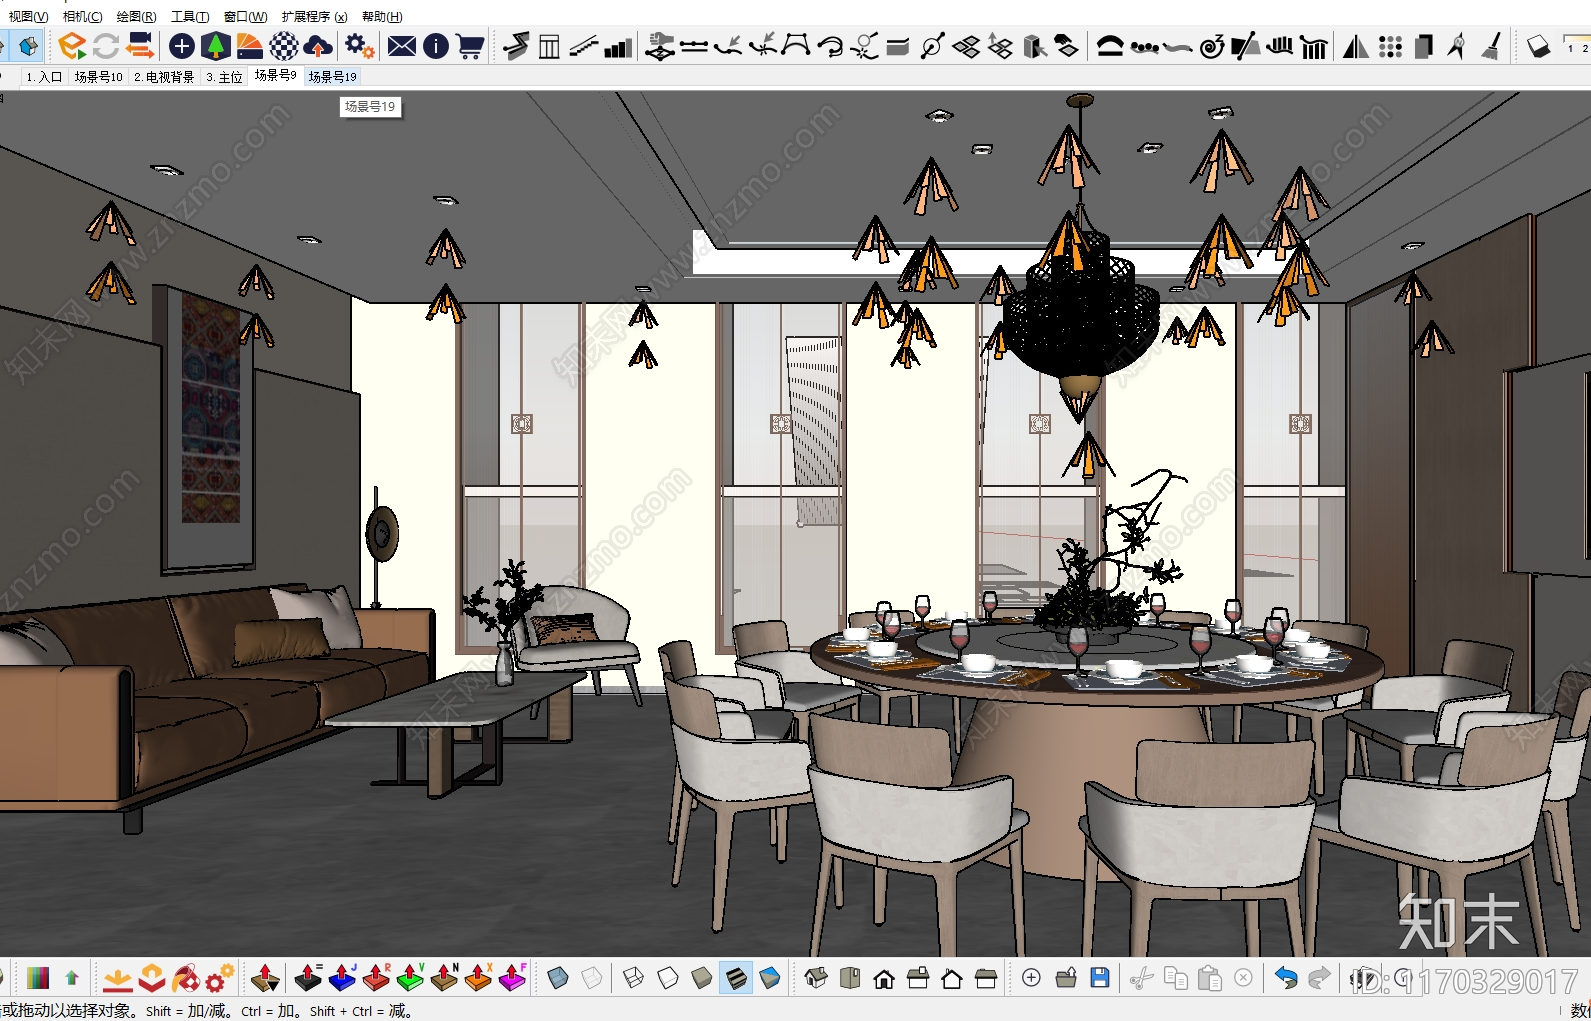Click the shopping cart icon
Viewport: 1591px width, 1021px height.
(x=470, y=46)
